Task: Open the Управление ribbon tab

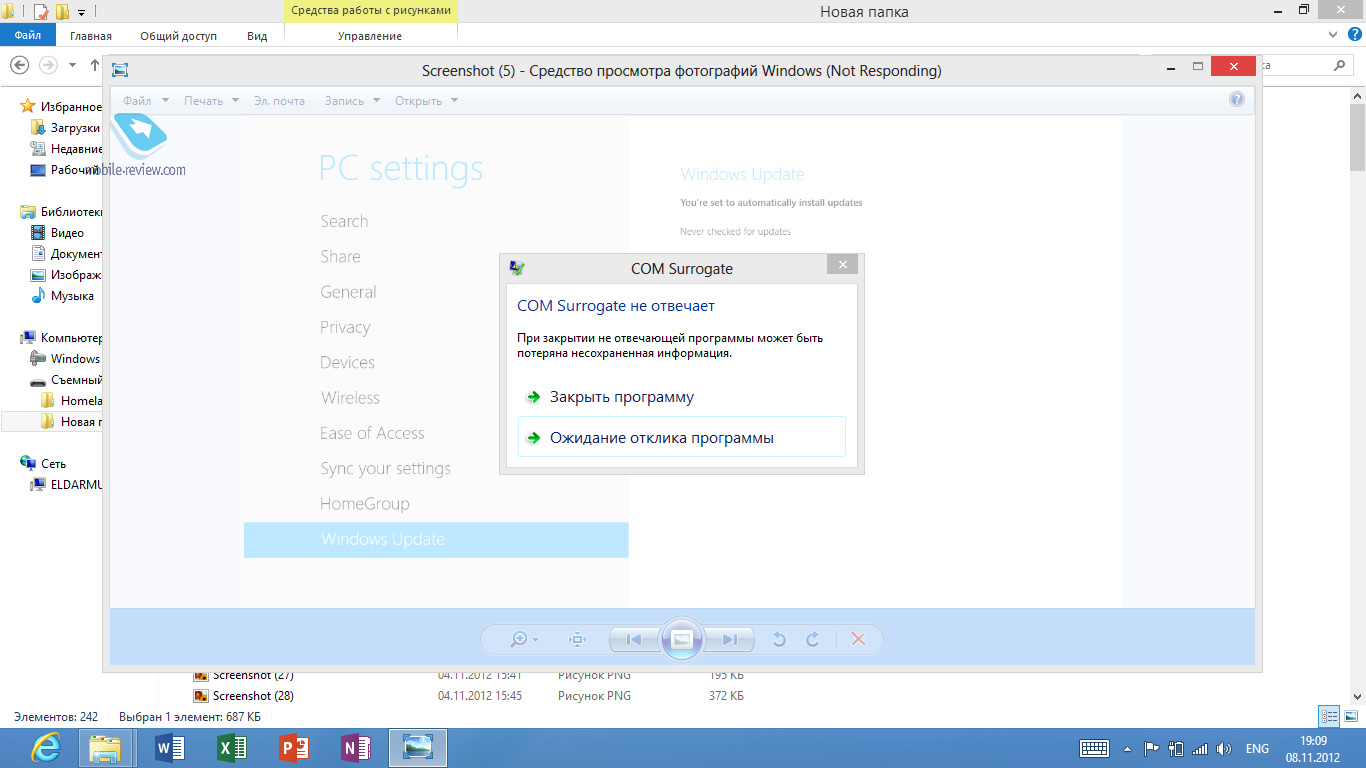Action: click(370, 35)
